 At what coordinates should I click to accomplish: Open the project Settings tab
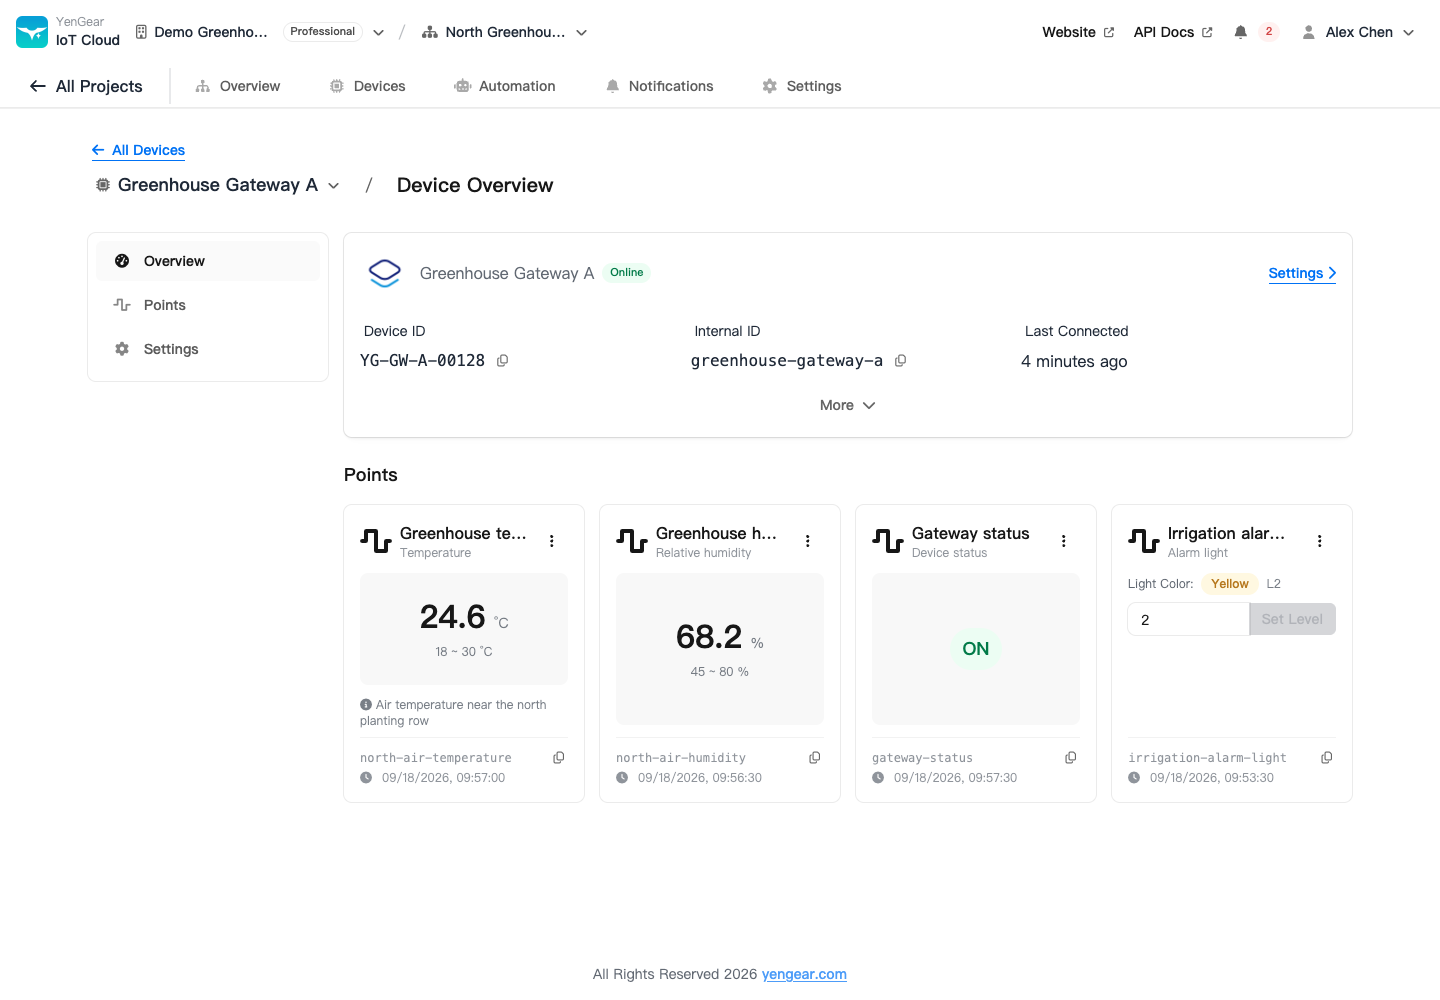802,86
